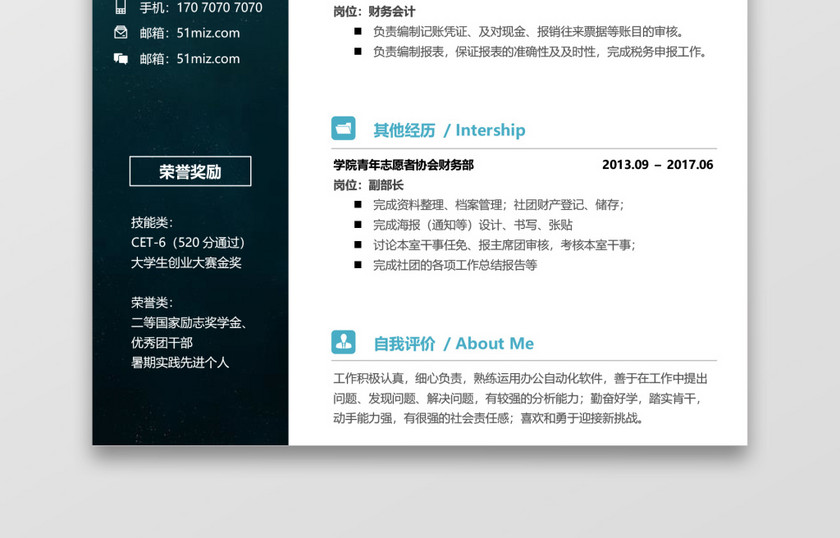Click the person icon next to 自我评价
The height and width of the screenshot is (538, 840).
343,342
